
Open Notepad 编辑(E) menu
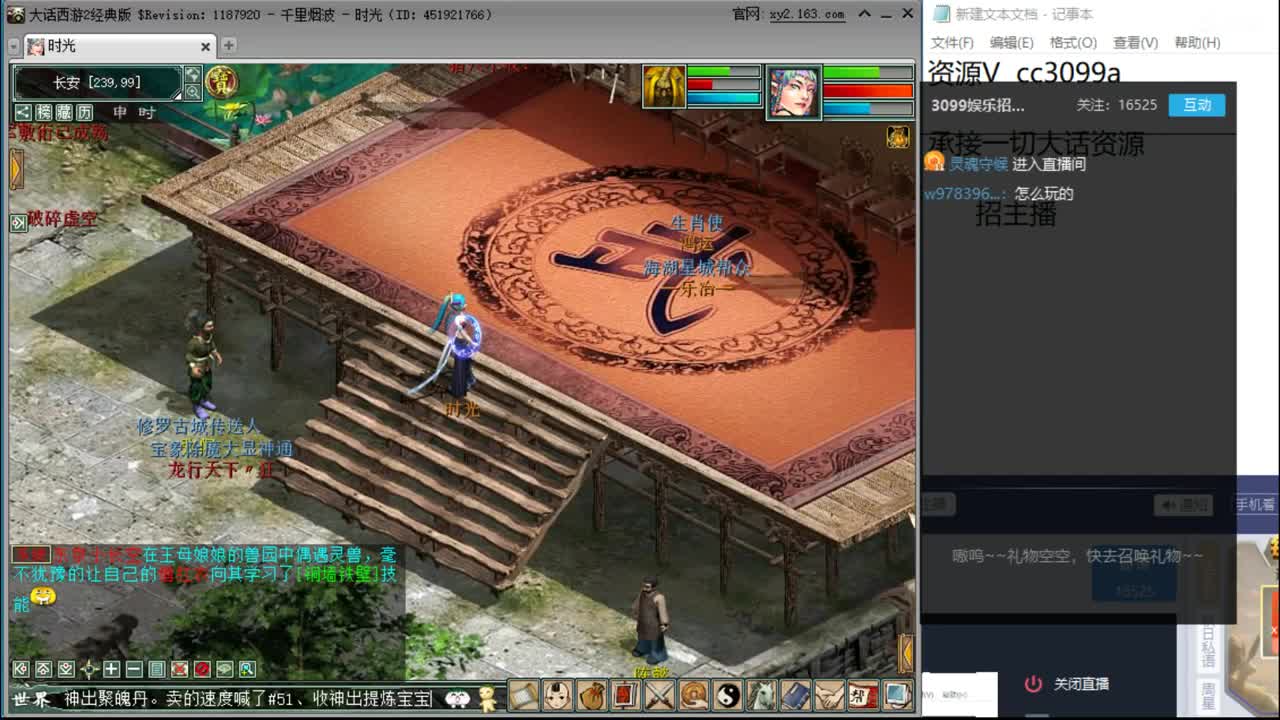[x=1011, y=43]
